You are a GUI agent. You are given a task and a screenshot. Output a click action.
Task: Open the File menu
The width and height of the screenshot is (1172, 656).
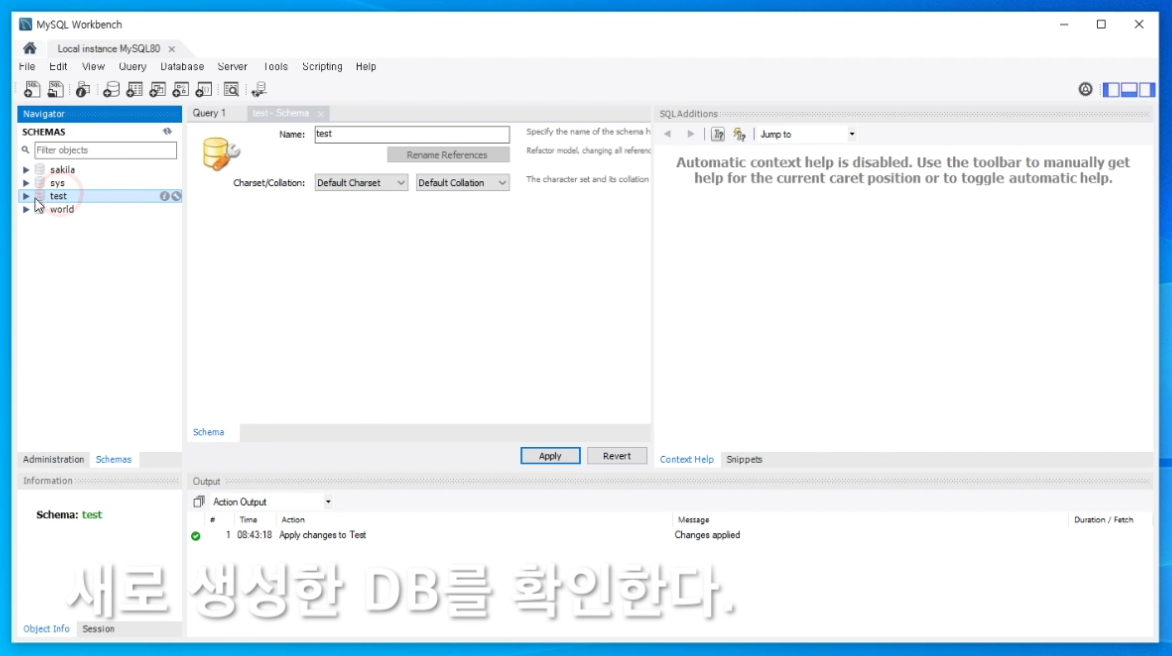[x=27, y=66]
